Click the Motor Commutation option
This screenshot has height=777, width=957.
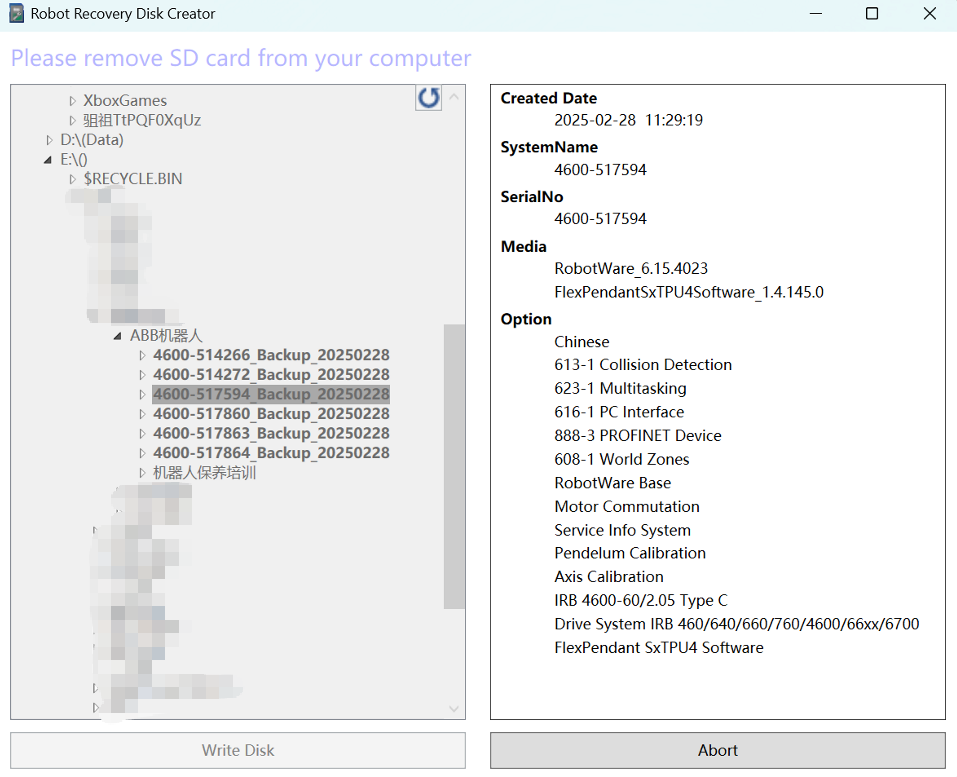627,507
